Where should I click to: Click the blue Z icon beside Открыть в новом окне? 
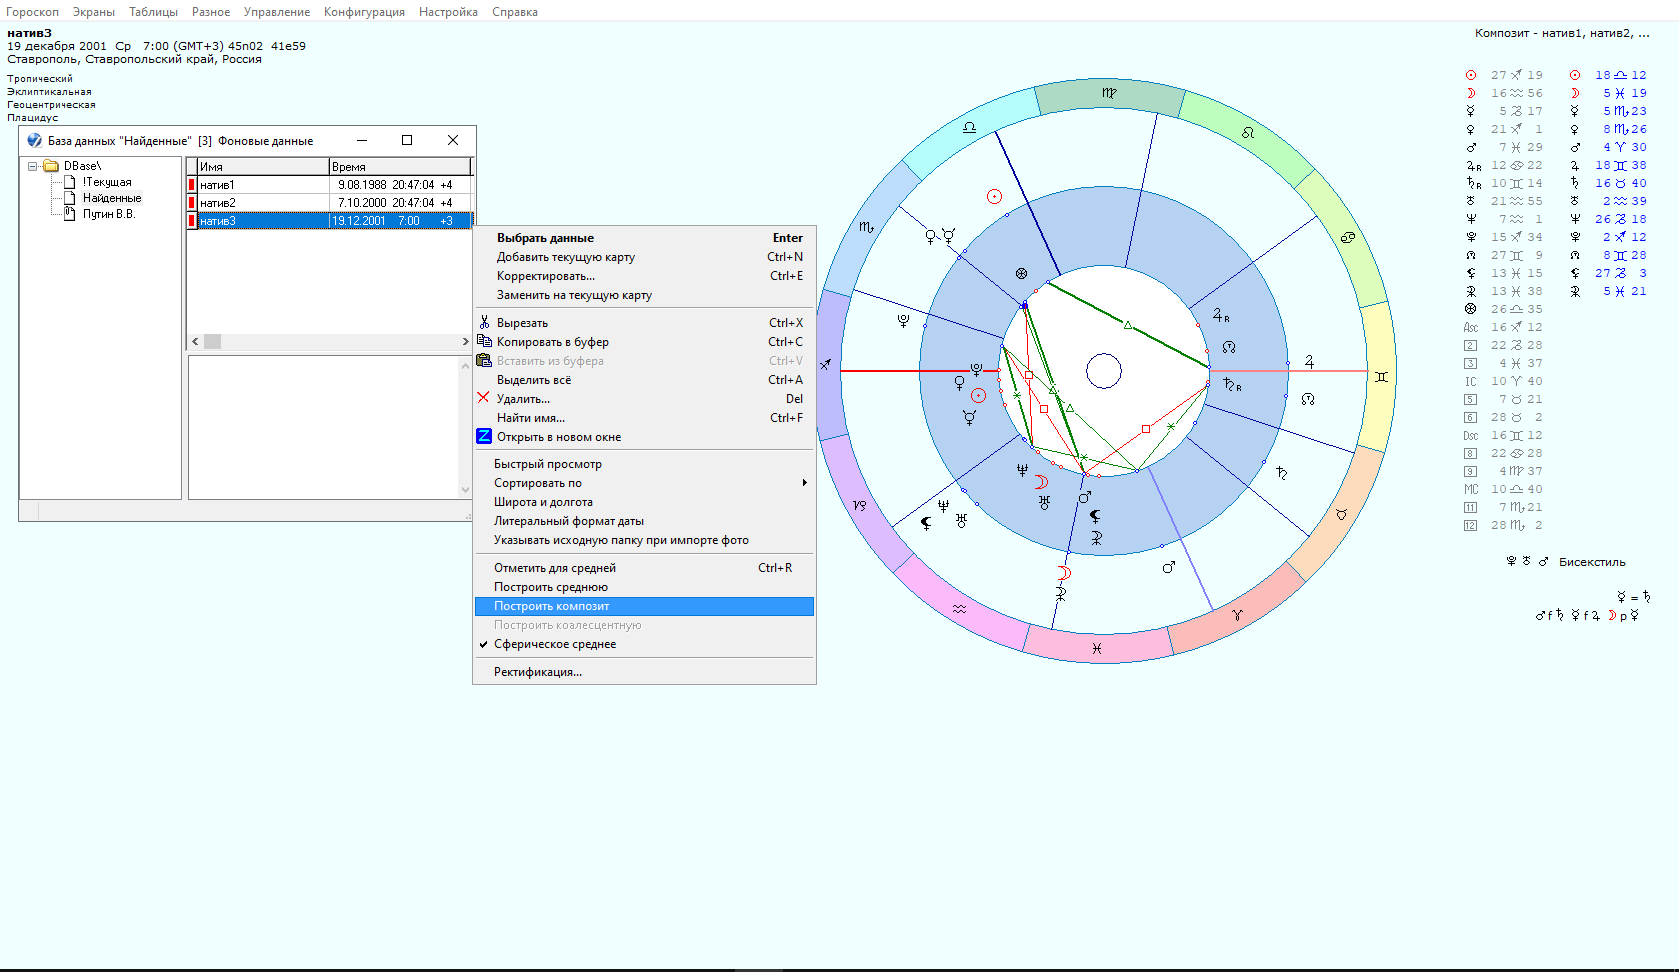[x=484, y=436]
